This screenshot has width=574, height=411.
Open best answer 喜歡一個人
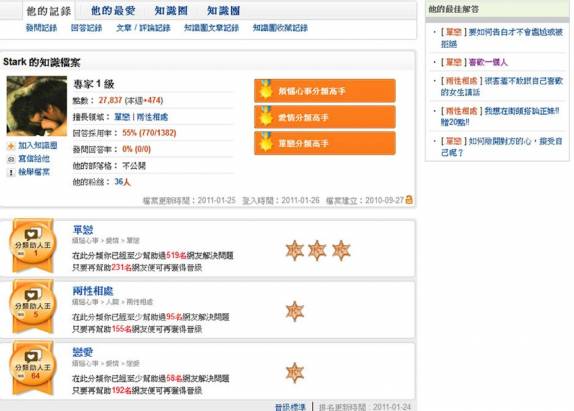coord(488,62)
